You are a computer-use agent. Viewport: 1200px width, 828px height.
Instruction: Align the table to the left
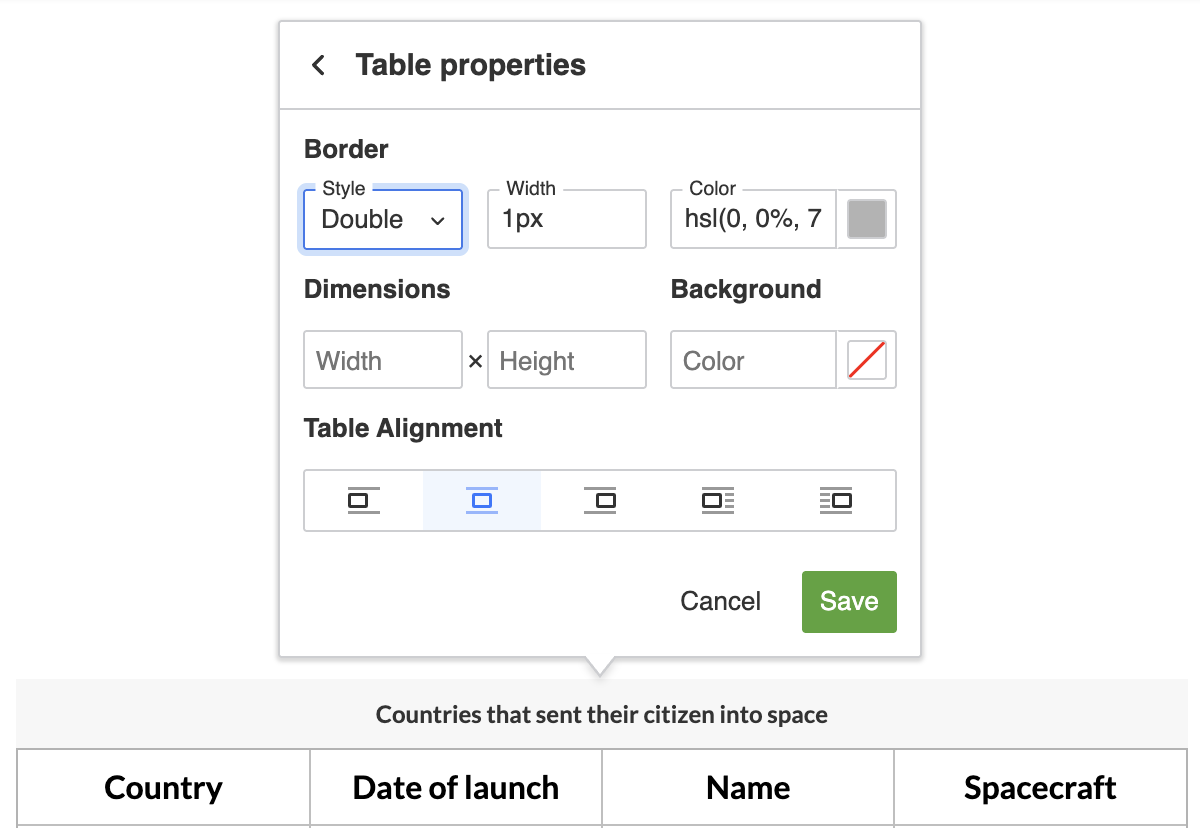click(363, 500)
